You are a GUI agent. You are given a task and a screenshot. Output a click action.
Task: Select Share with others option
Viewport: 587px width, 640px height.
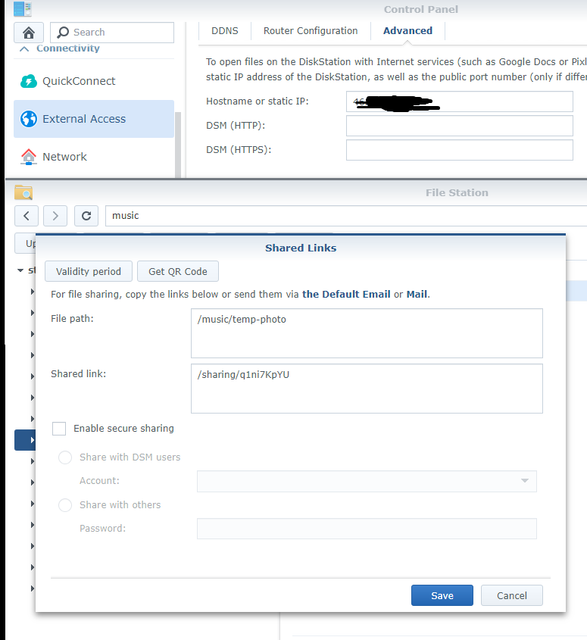[x=65, y=505]
